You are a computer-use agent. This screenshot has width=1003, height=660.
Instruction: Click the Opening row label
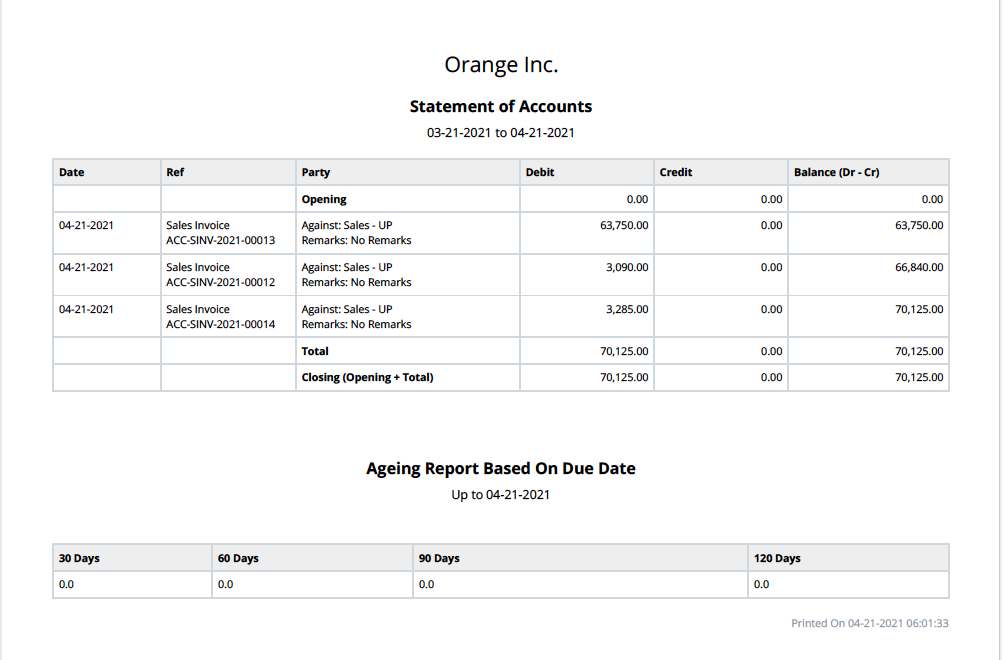point(320,198)
